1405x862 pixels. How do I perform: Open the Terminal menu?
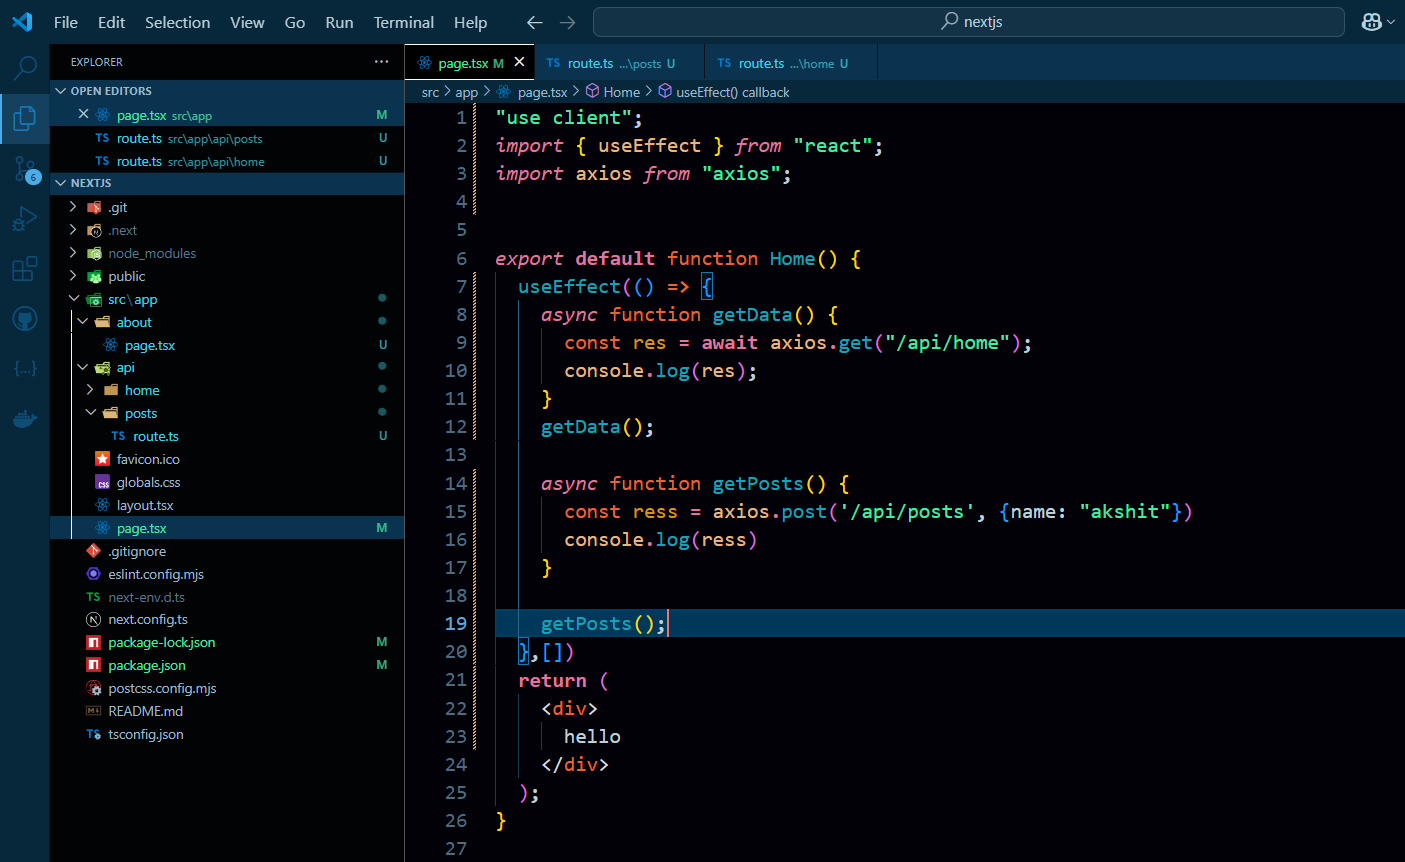[x=403, y=22]
